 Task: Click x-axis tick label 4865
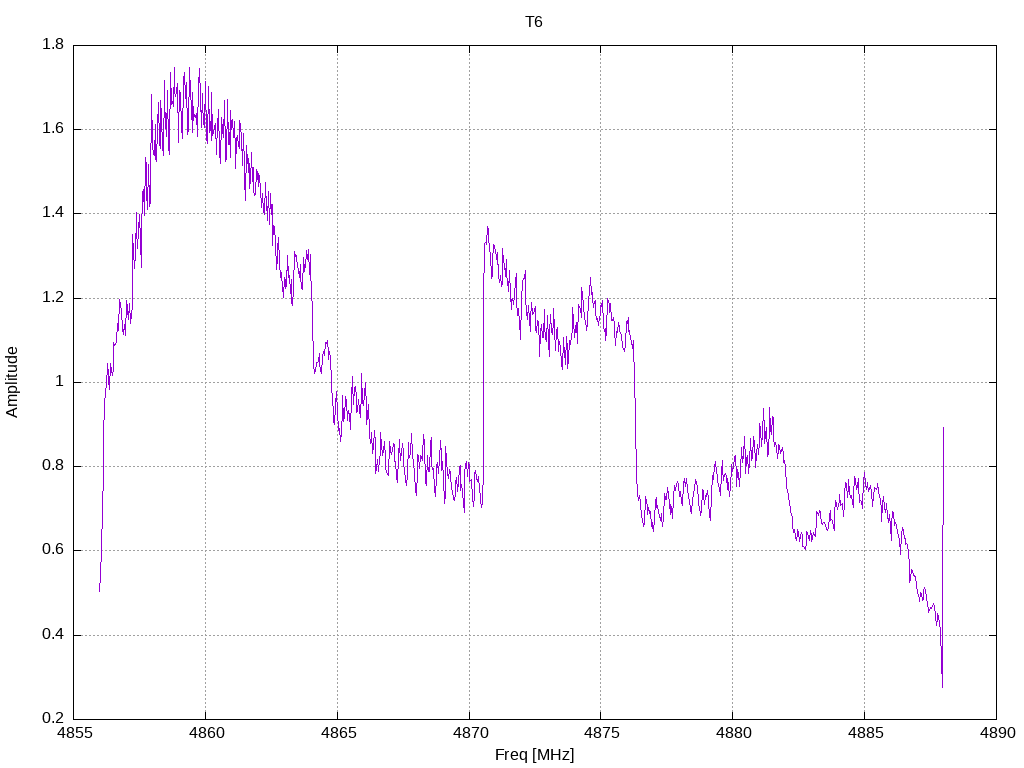(338, 733)
